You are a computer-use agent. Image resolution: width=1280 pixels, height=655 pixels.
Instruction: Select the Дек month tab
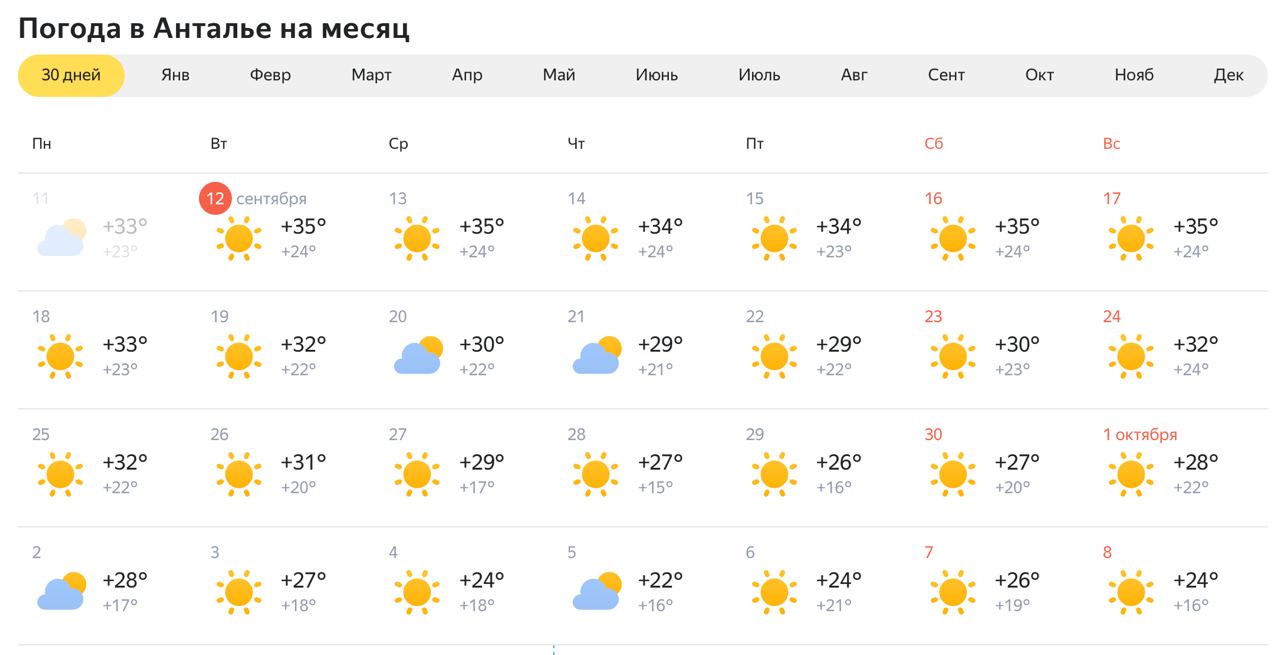[1229, 75]
